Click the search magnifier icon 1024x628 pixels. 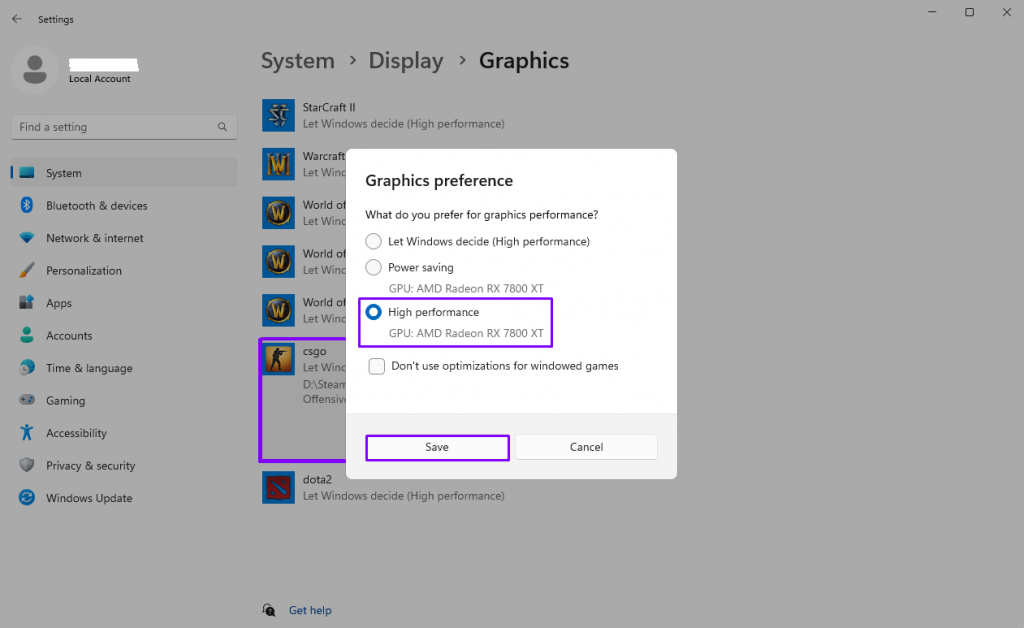[x=222, y=127]
